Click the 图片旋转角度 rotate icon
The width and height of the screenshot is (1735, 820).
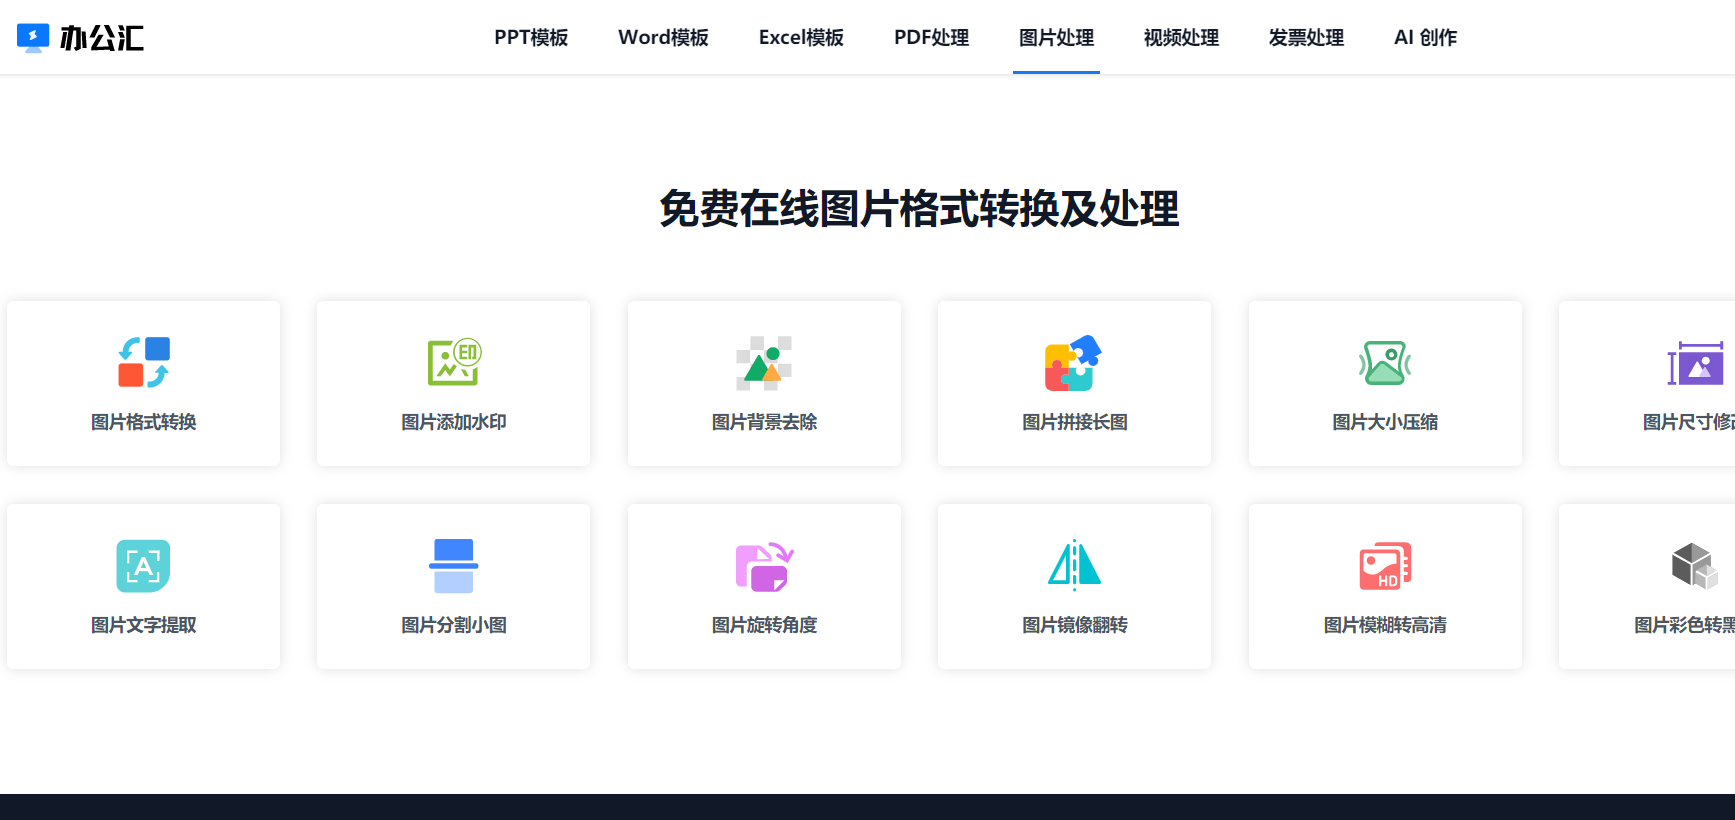pos(764,565)
